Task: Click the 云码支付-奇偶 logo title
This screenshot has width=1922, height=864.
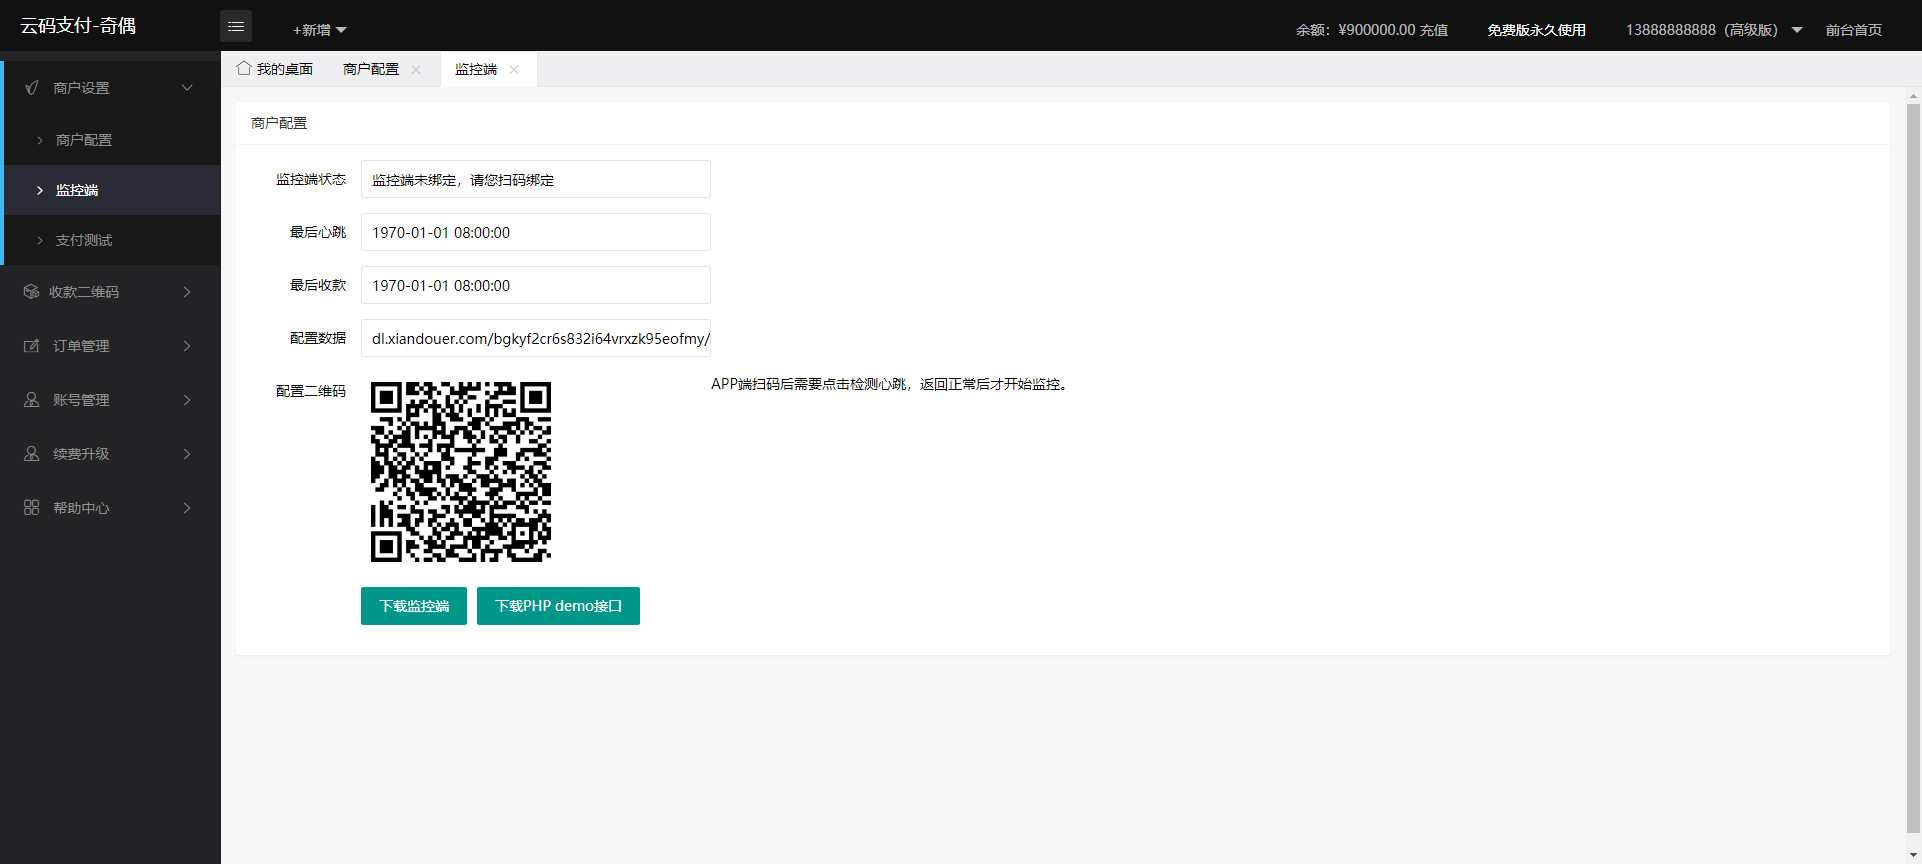Action: click(x=78, y=26)
